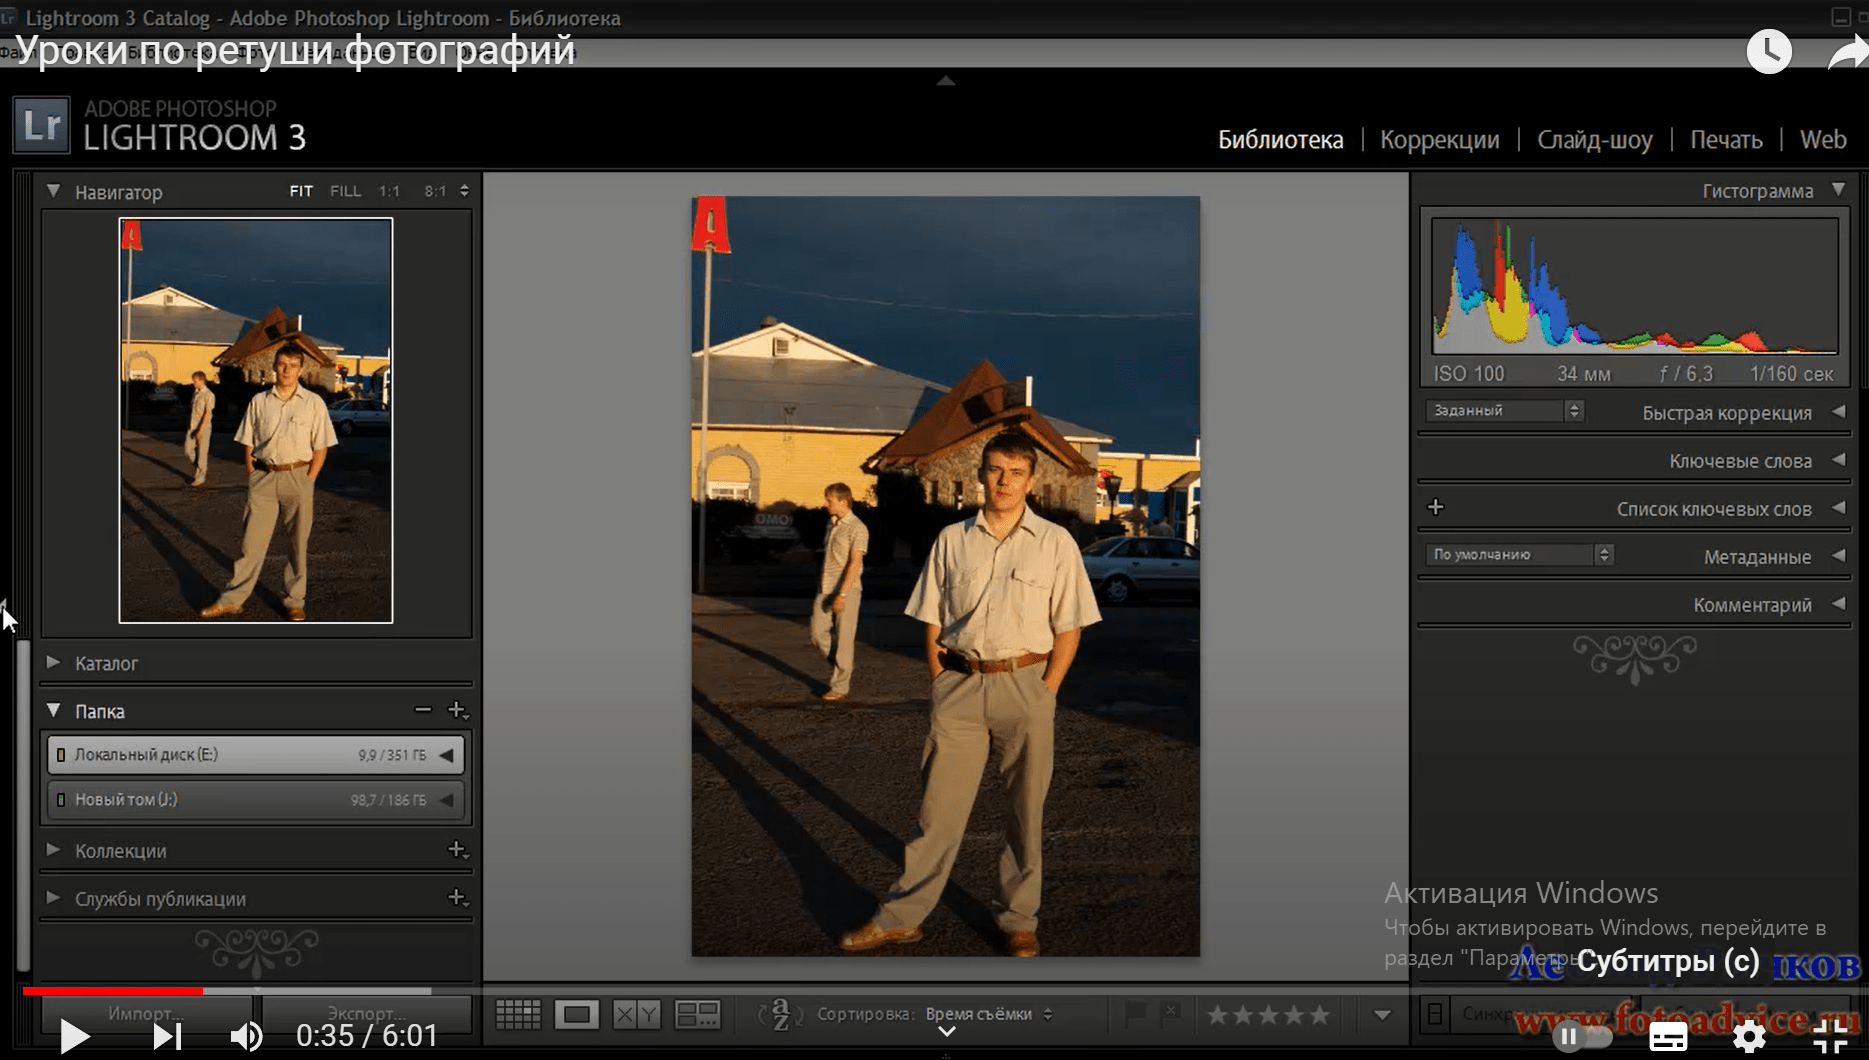This screenshot has width=1869, height=1060.
Task: Expand the Ключевые слова panel
Action: pyautogui.click(x=1838, y=460)
